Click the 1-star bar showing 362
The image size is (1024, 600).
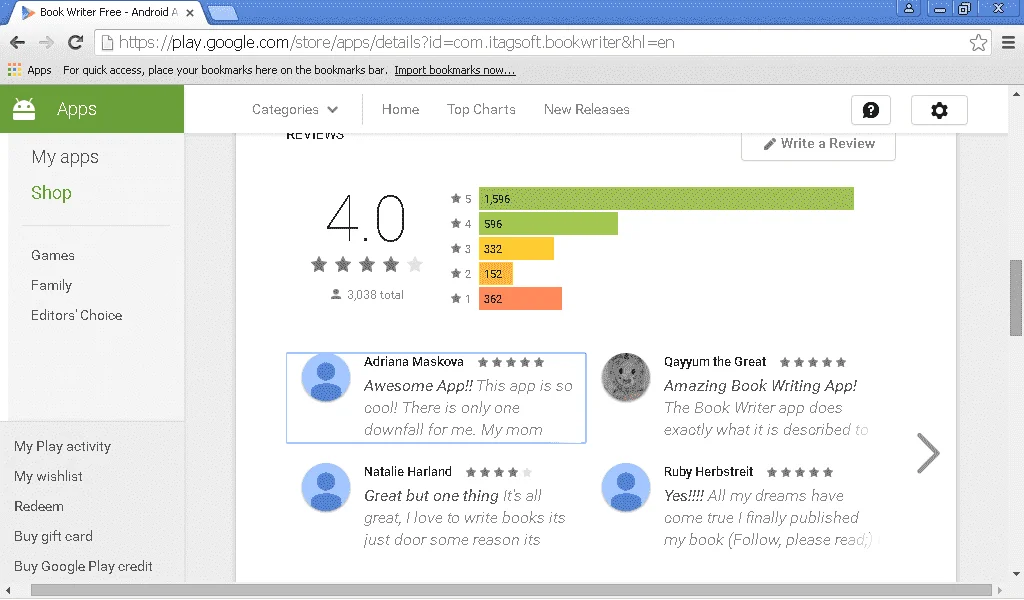point(520,299)
